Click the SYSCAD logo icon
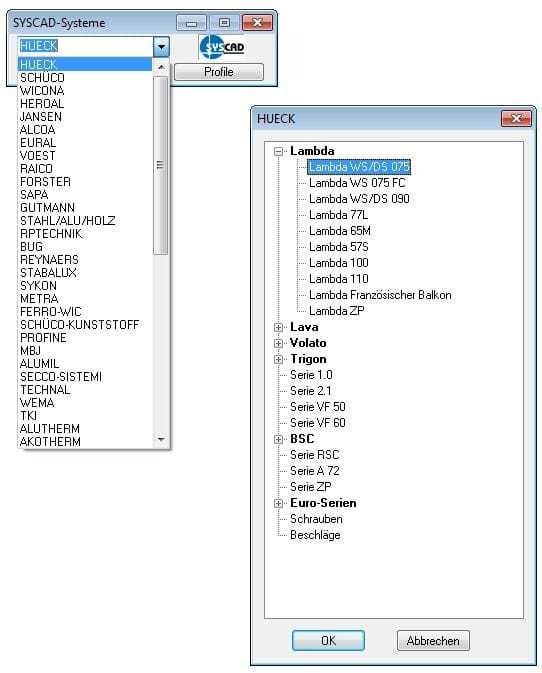542x673 pixels. pos(222,47)
